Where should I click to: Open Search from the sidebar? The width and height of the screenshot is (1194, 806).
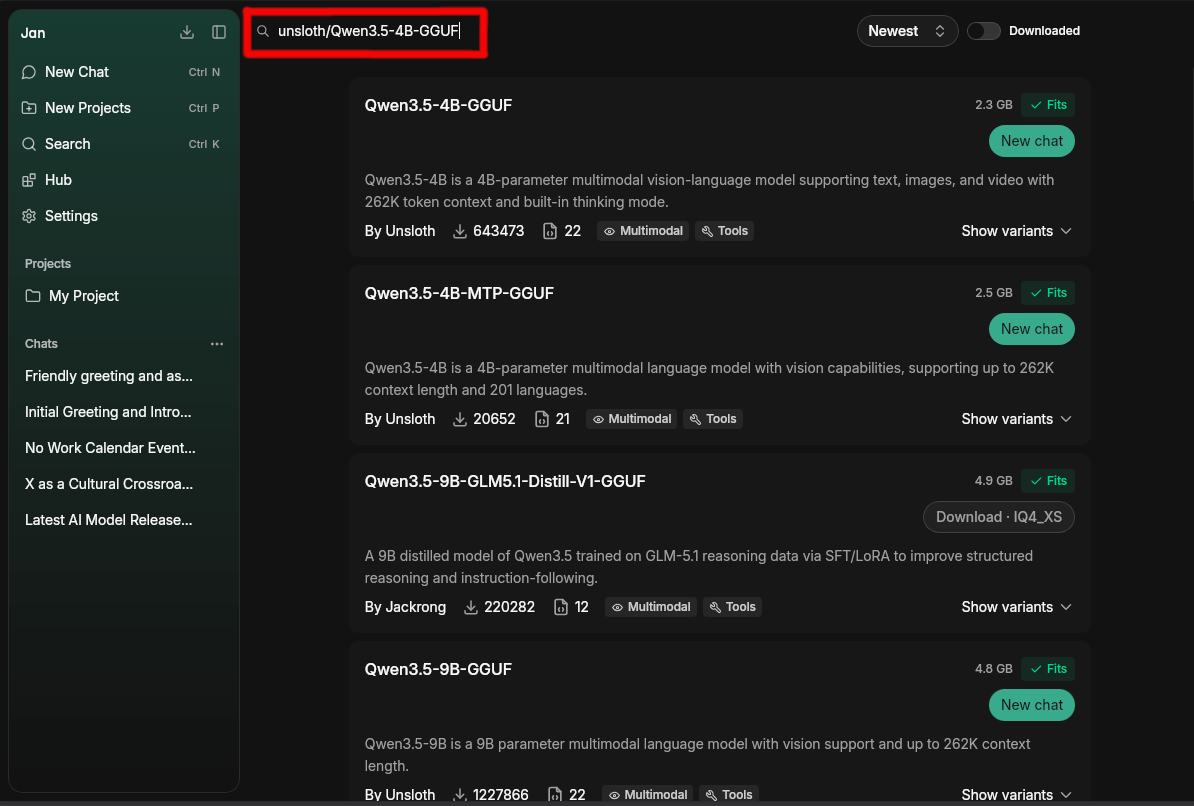point(123,144)
